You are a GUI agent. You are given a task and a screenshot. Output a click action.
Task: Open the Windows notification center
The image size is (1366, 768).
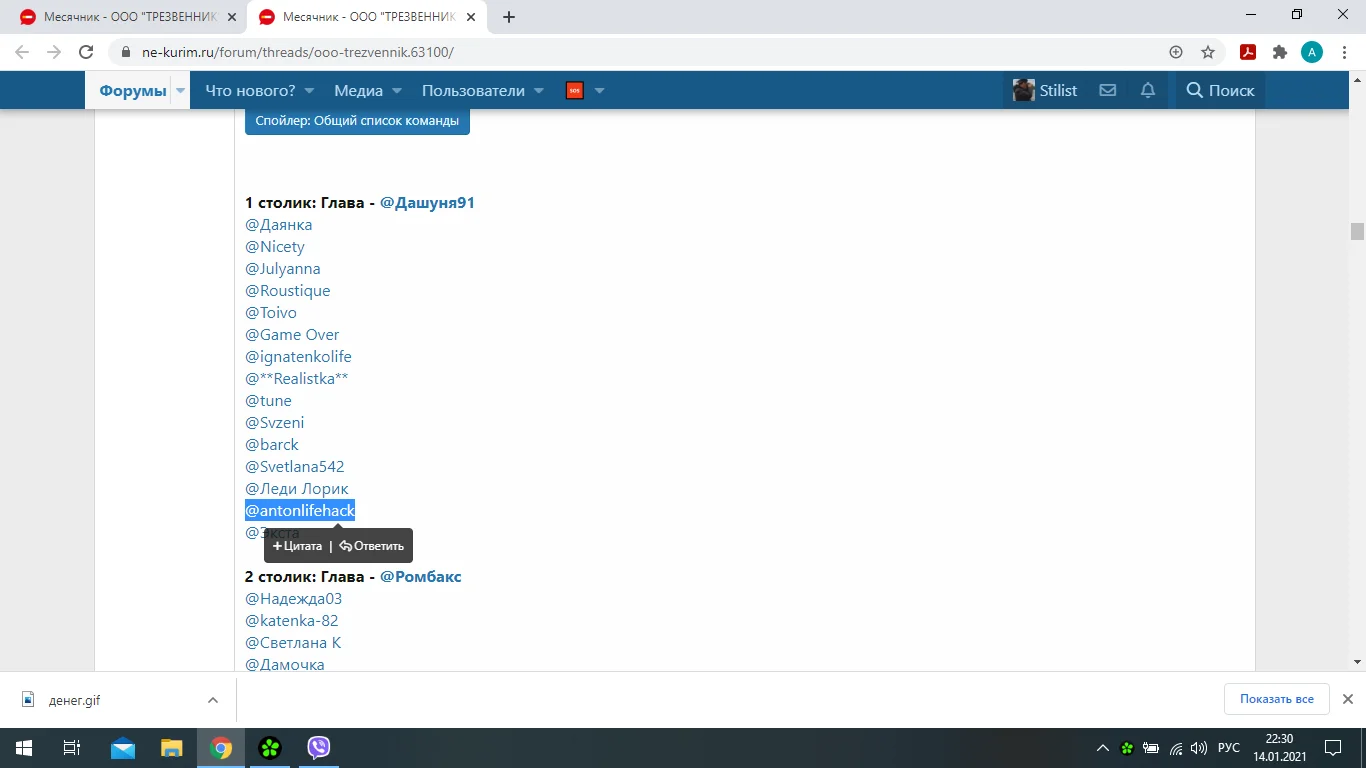point(1333,748)
